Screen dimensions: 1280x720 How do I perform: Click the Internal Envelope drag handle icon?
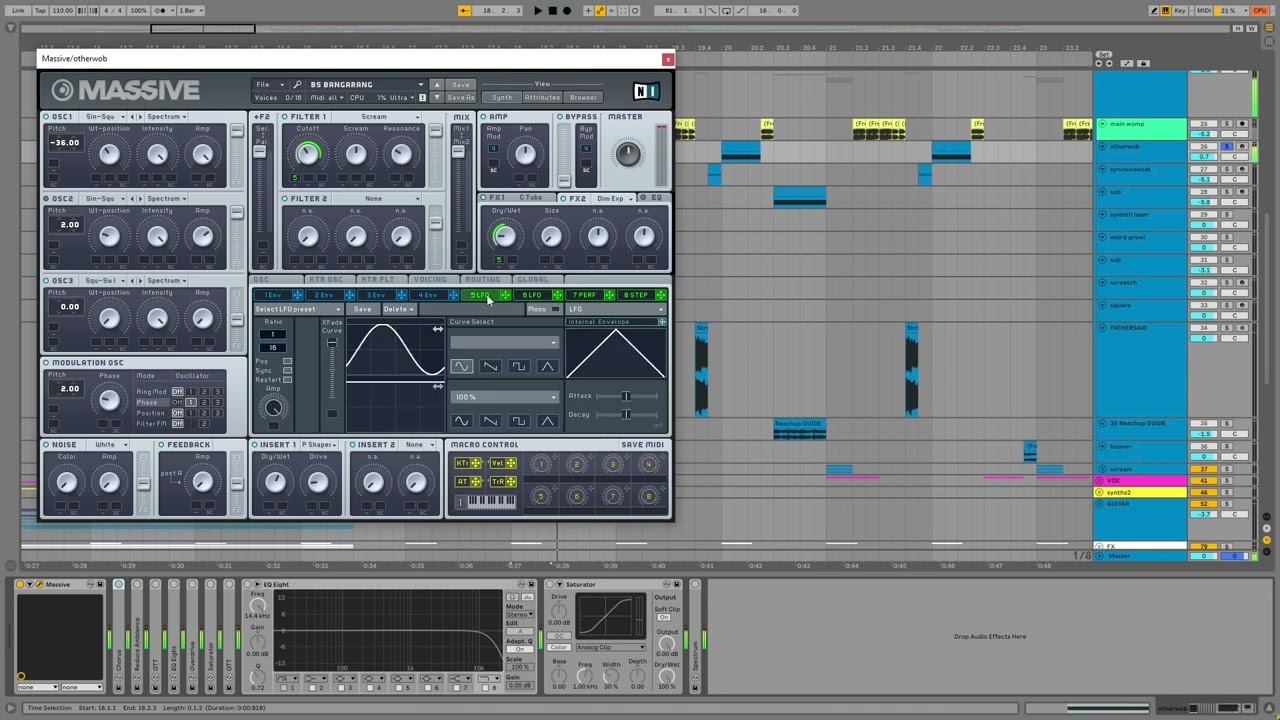(661, 322)
